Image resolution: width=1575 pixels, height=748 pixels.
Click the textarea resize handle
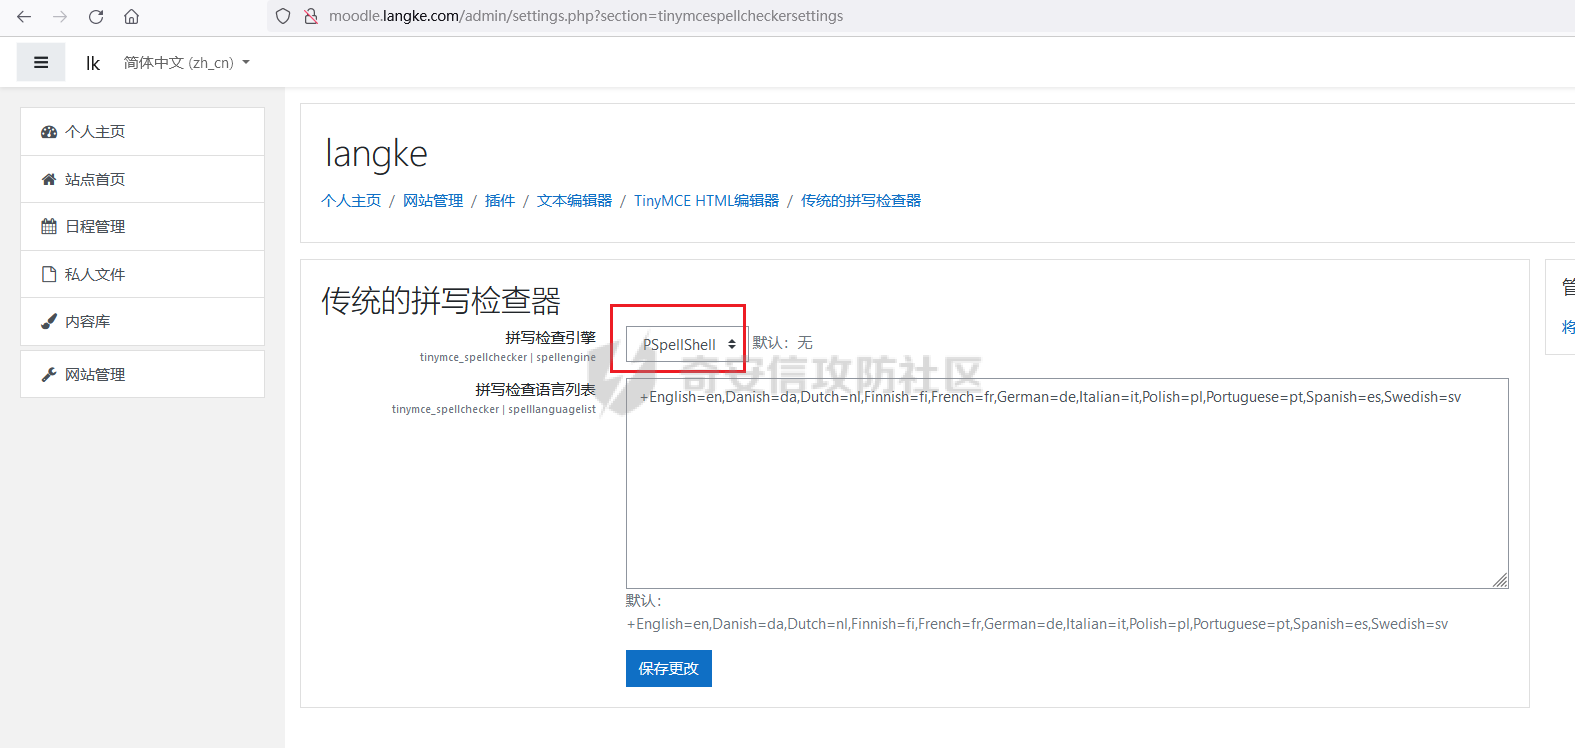point(1500,581)
